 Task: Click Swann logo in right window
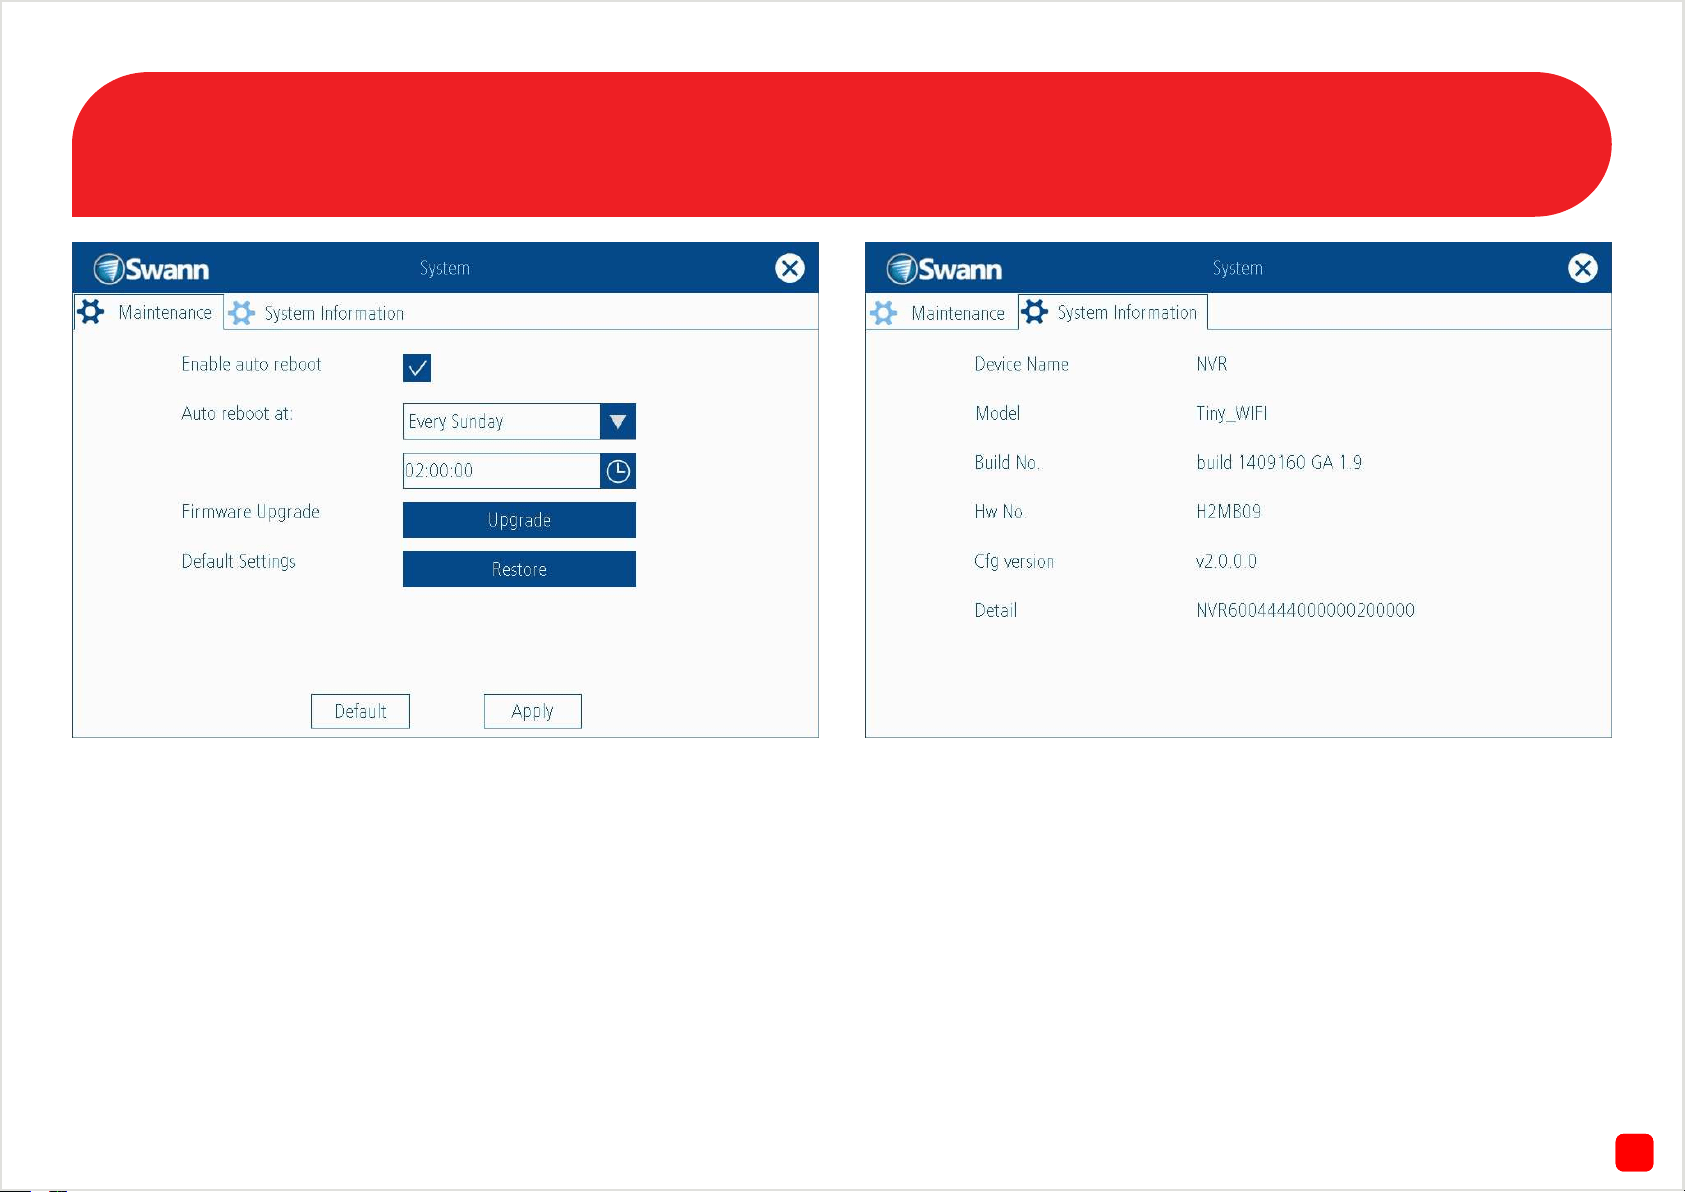tap(944, 269)
